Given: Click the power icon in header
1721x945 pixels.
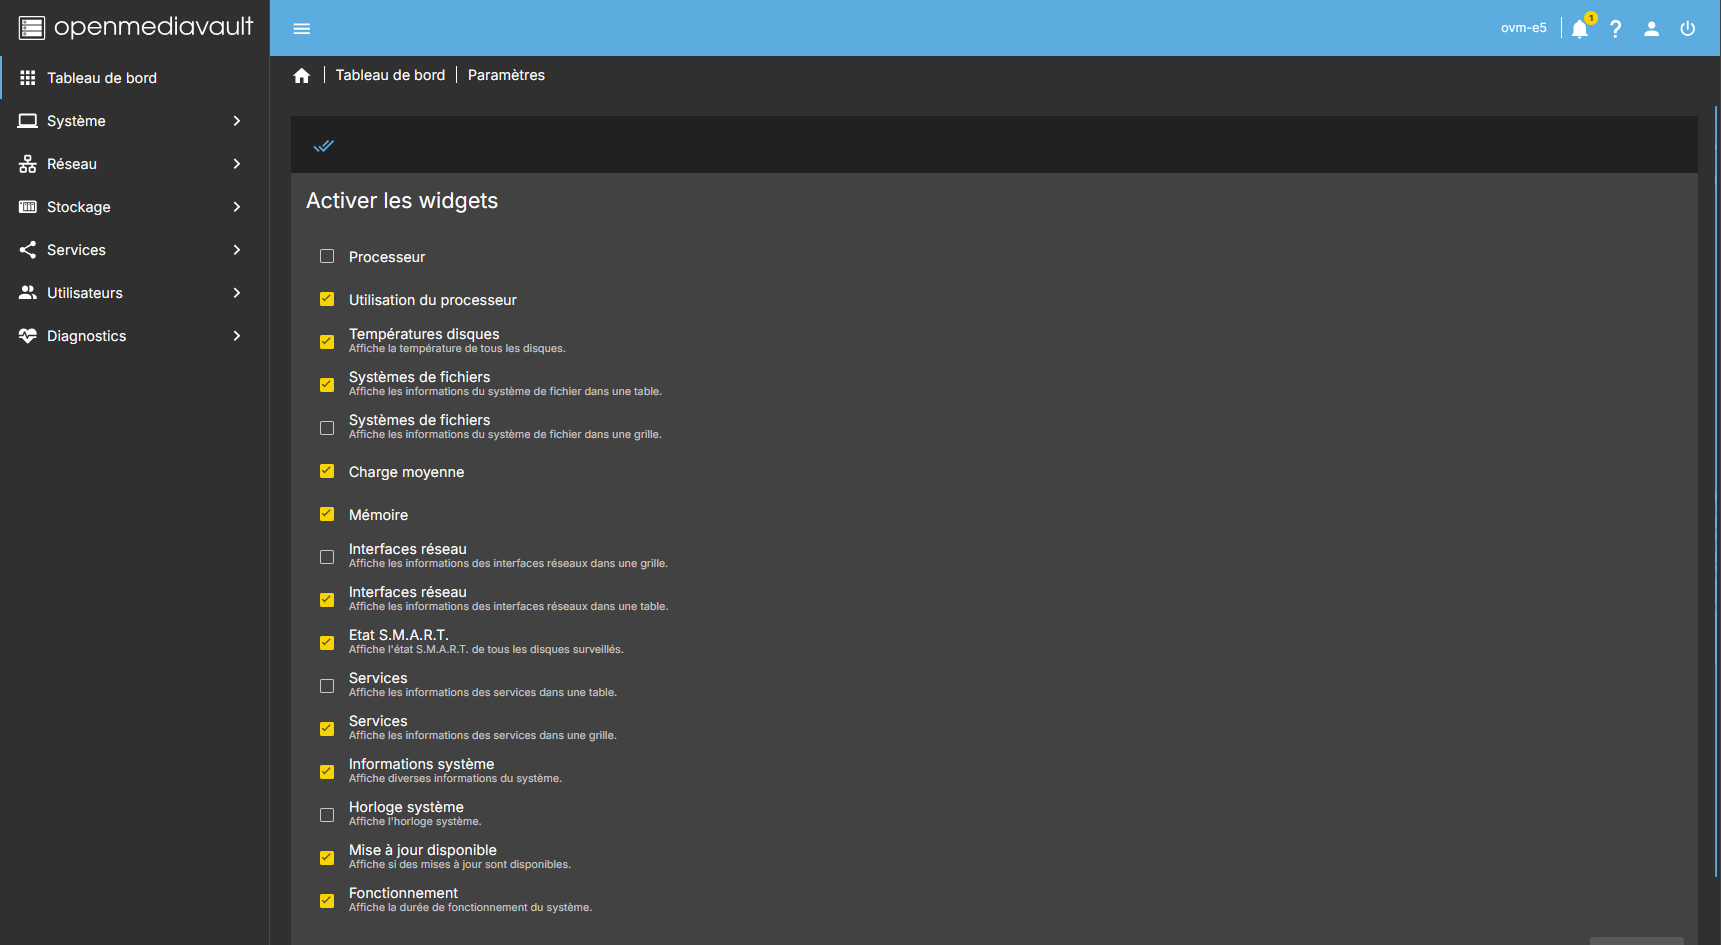Looking at the screenshot, I should click(x=1687, y=28).
